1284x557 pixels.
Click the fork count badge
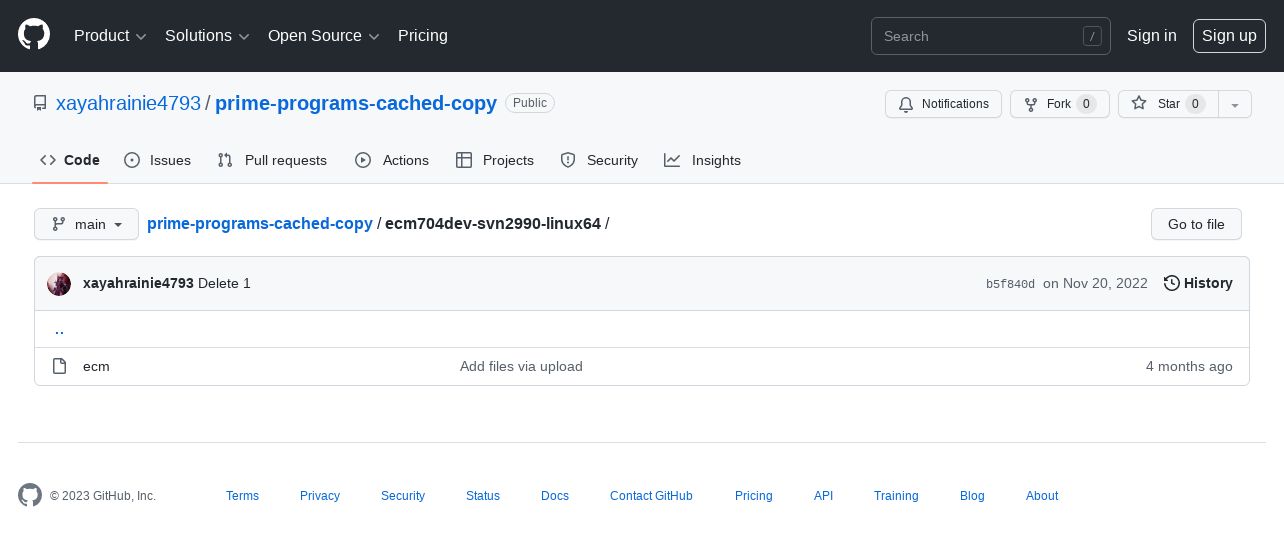[x=1086, y=104]
